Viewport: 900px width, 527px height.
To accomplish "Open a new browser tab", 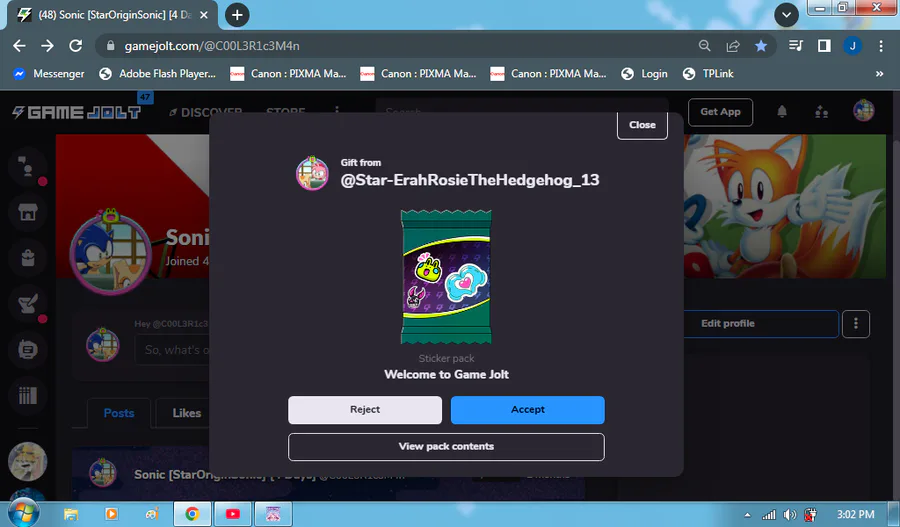I will (237, 15).
